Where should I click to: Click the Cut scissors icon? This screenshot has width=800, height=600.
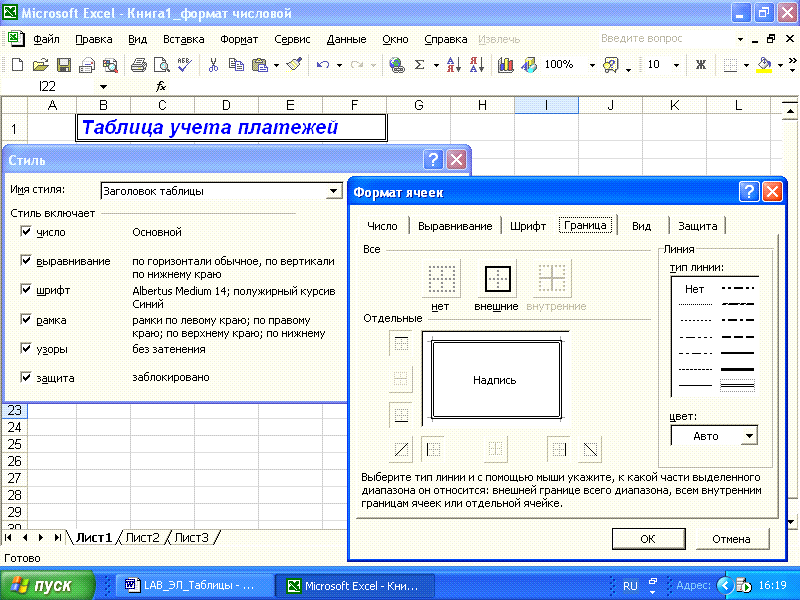213,65
